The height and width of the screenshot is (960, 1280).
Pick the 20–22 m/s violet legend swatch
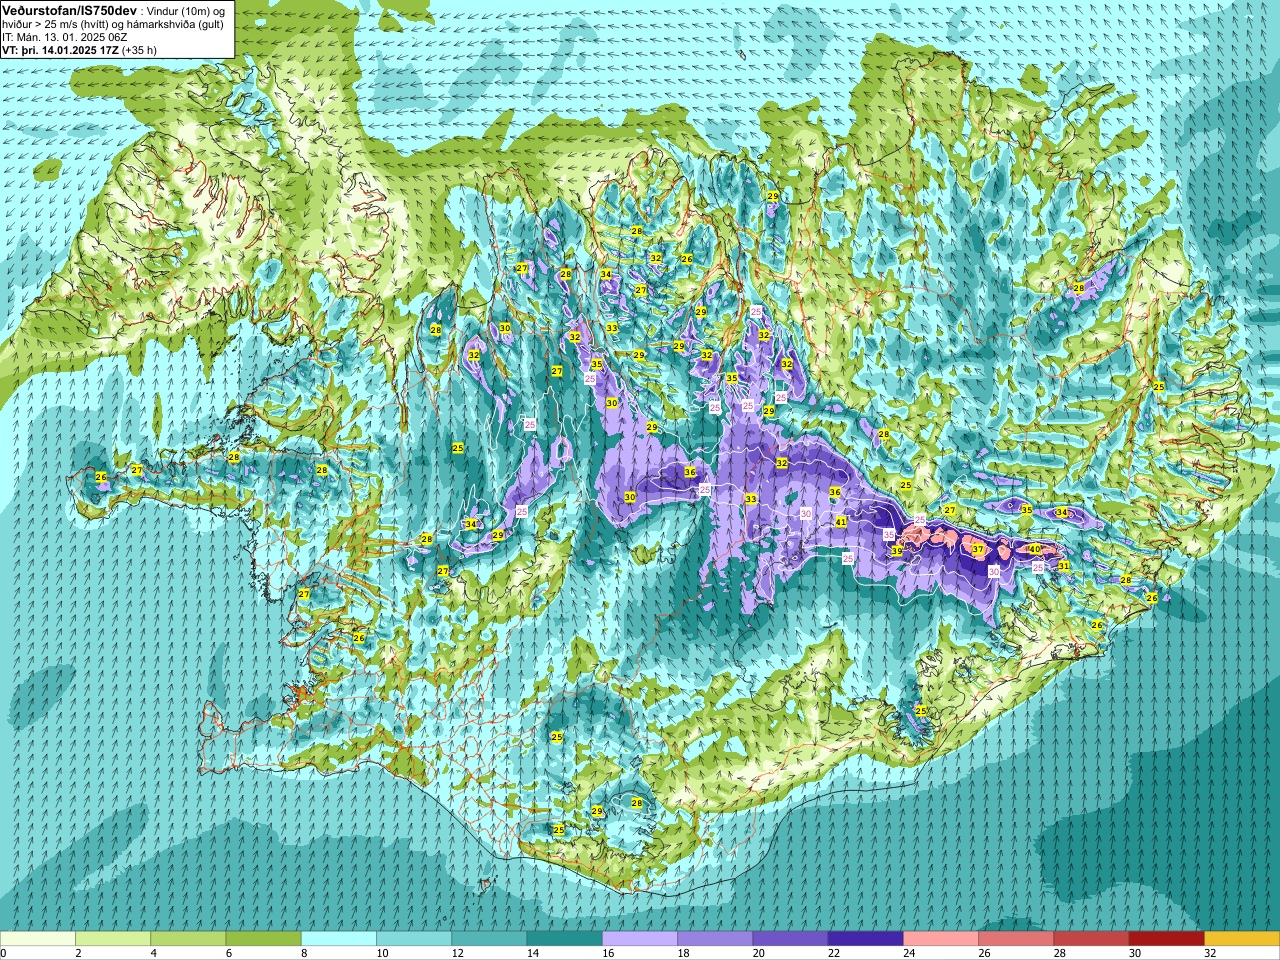coord(790,939)
